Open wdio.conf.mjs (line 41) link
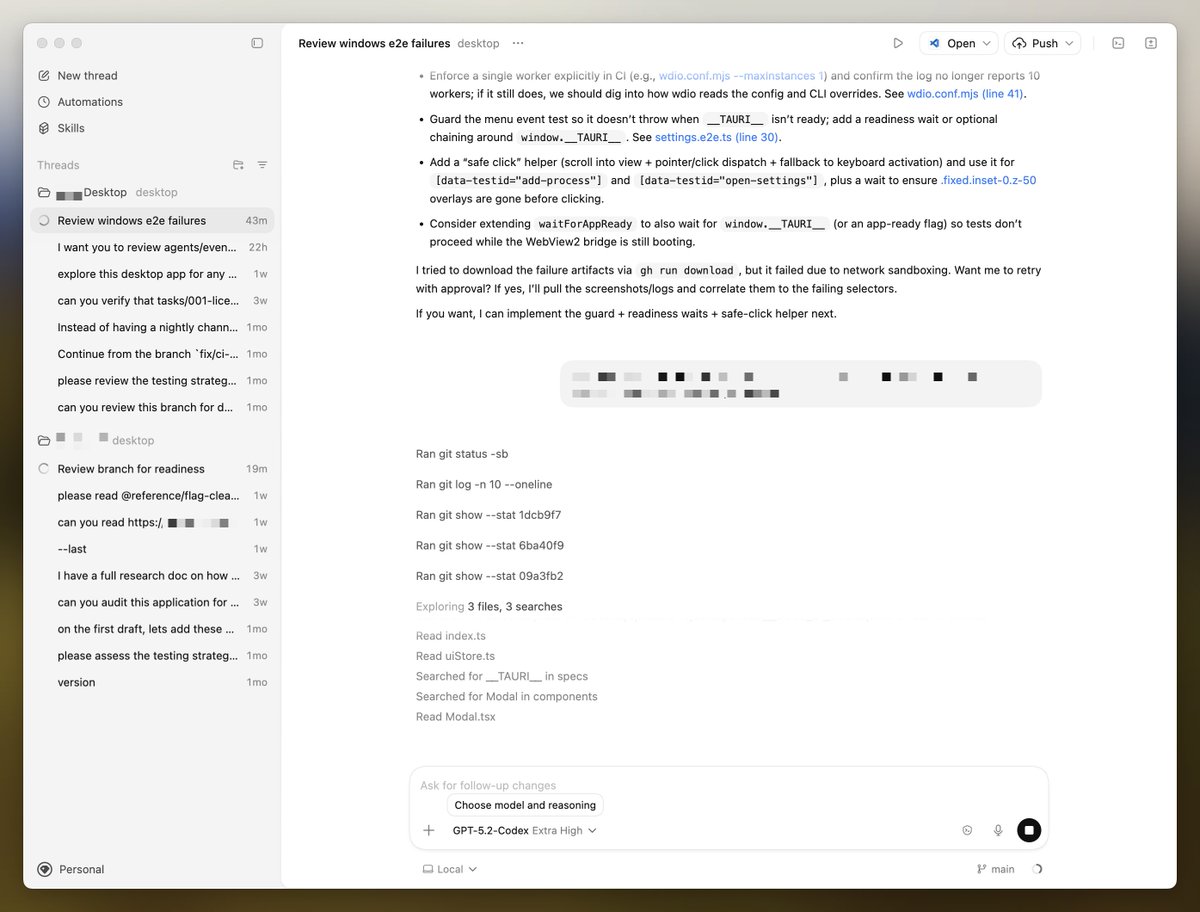This screenshot has height=912, width=1200. (966, 94)
